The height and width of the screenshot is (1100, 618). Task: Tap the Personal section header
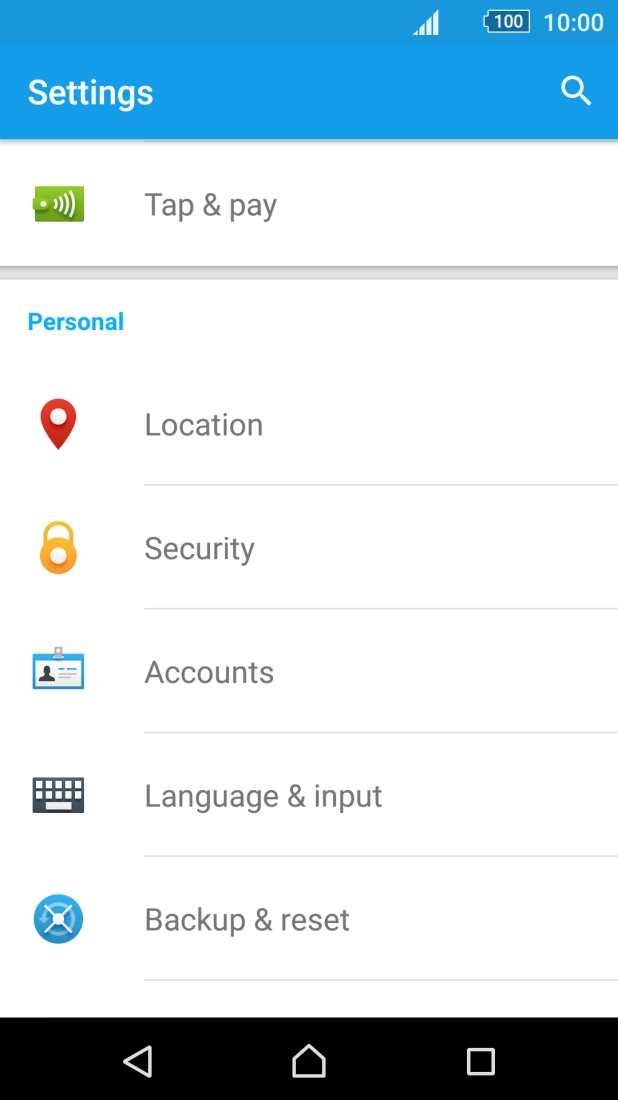[x=76, y=322]
